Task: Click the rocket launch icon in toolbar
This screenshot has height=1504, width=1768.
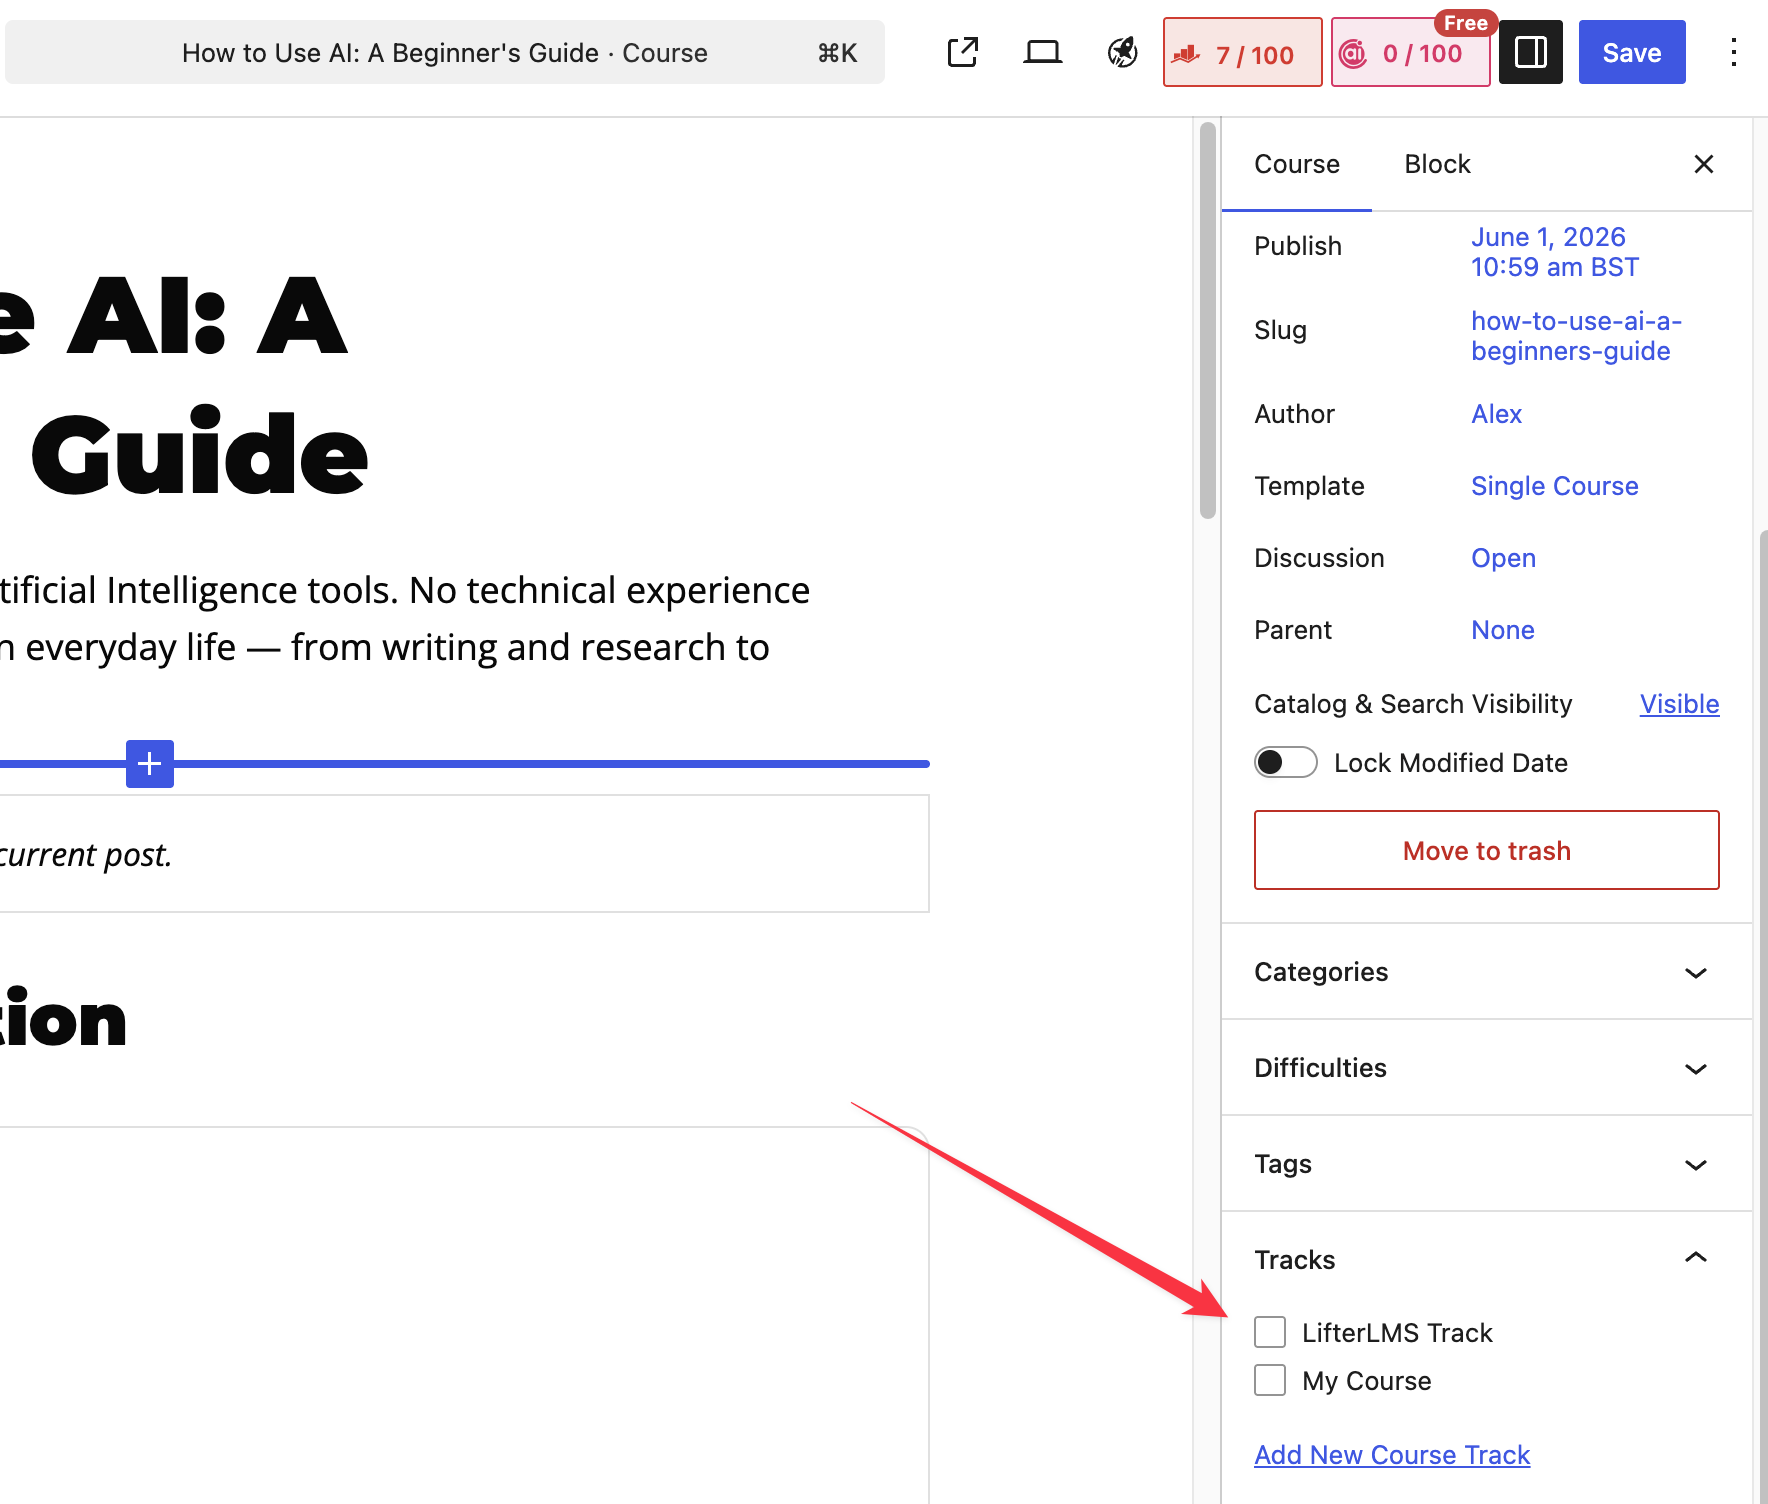Action: click(1122, 52)
